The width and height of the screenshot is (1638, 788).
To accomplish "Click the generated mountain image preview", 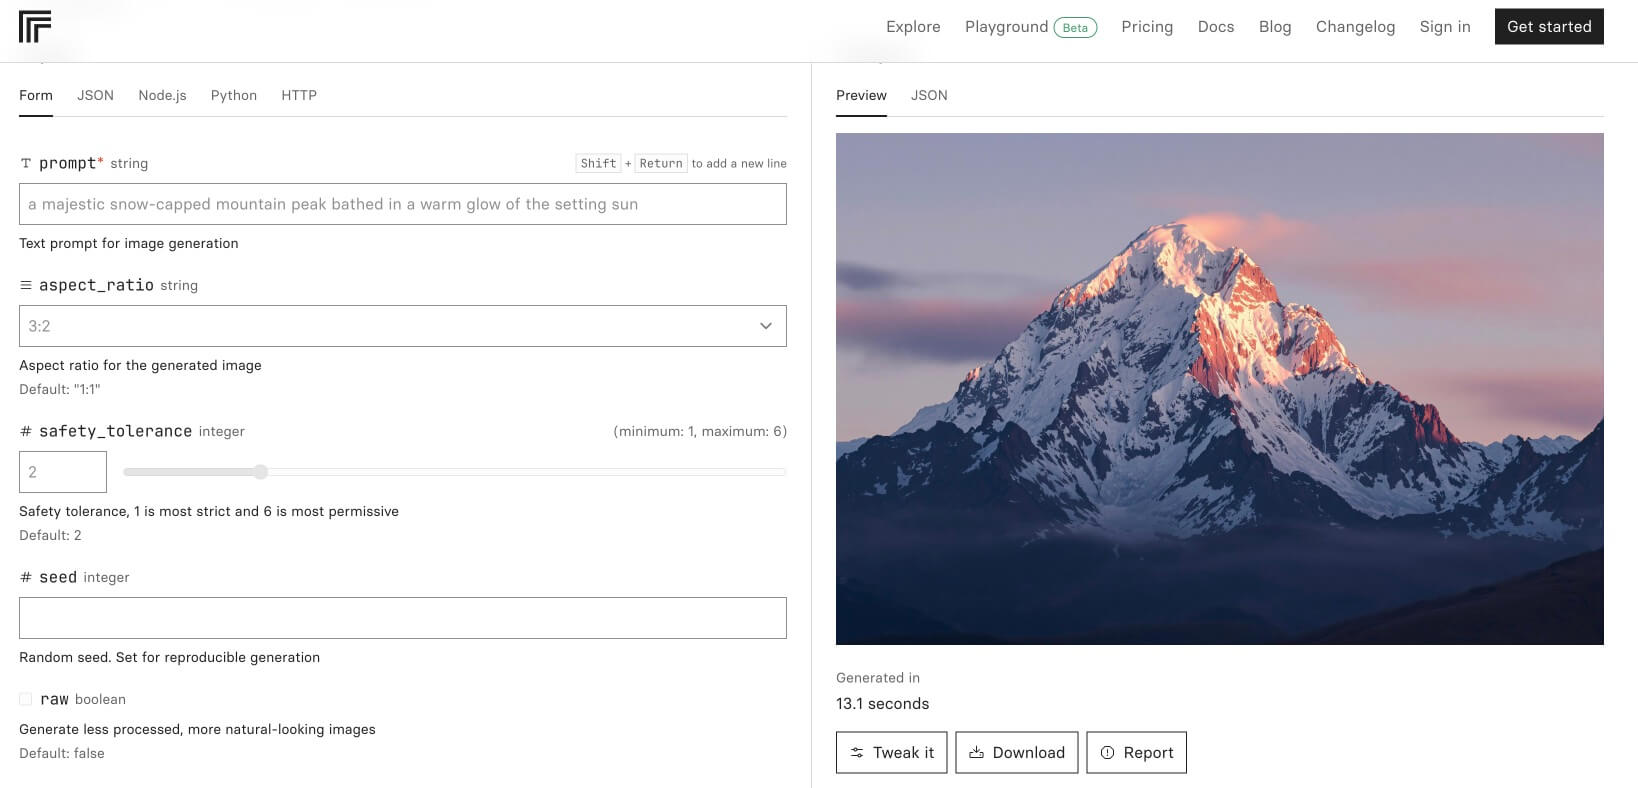I will pyautogui.click(x=1219, y=389).
